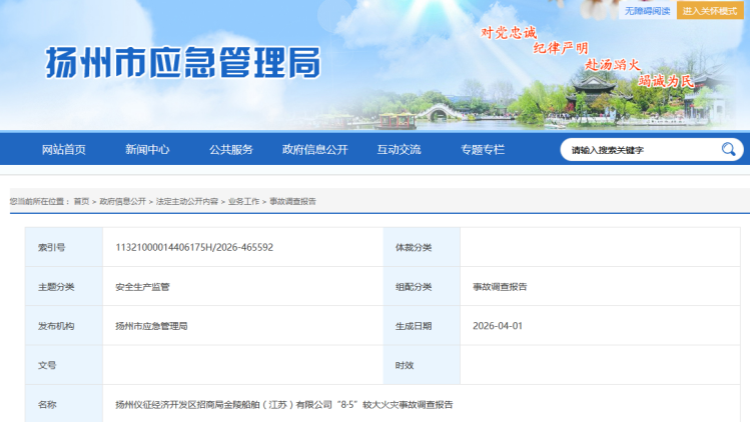Enter care mode via 进入关怀模式 button
This screenshot has width=750, height=422.
(x=712, y=10)
